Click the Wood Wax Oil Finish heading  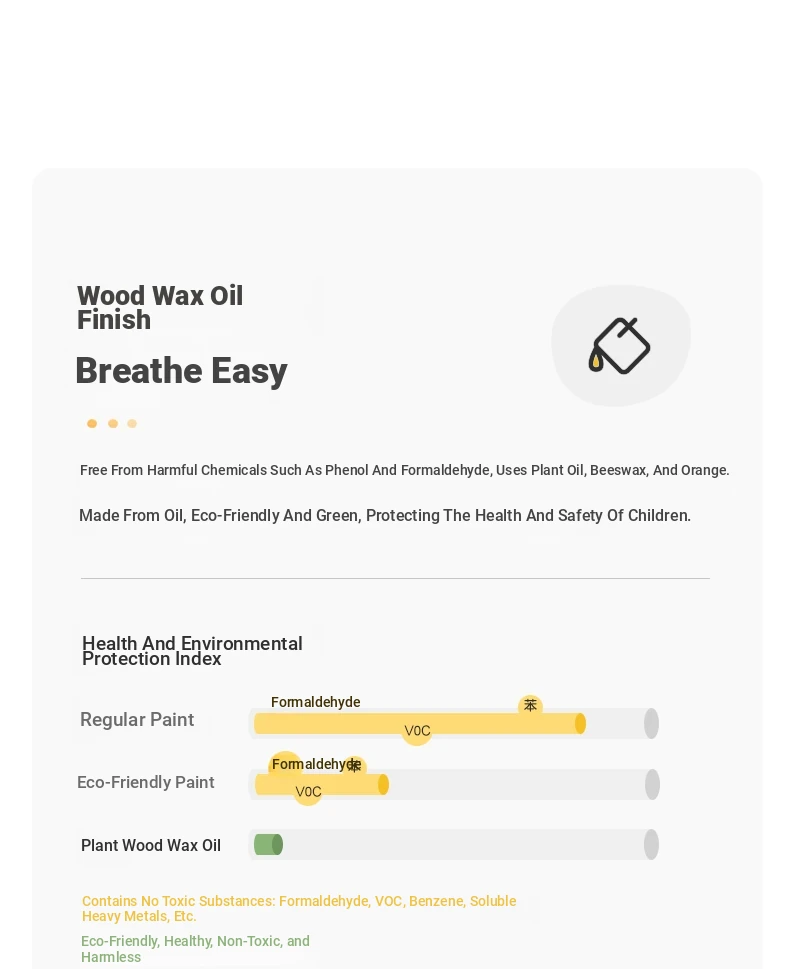click(x=160, y=308)
